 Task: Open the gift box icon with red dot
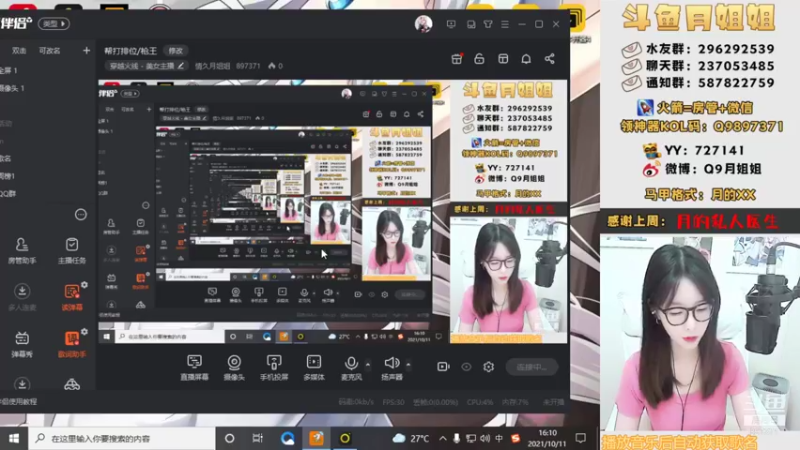(x=457, y=59)
